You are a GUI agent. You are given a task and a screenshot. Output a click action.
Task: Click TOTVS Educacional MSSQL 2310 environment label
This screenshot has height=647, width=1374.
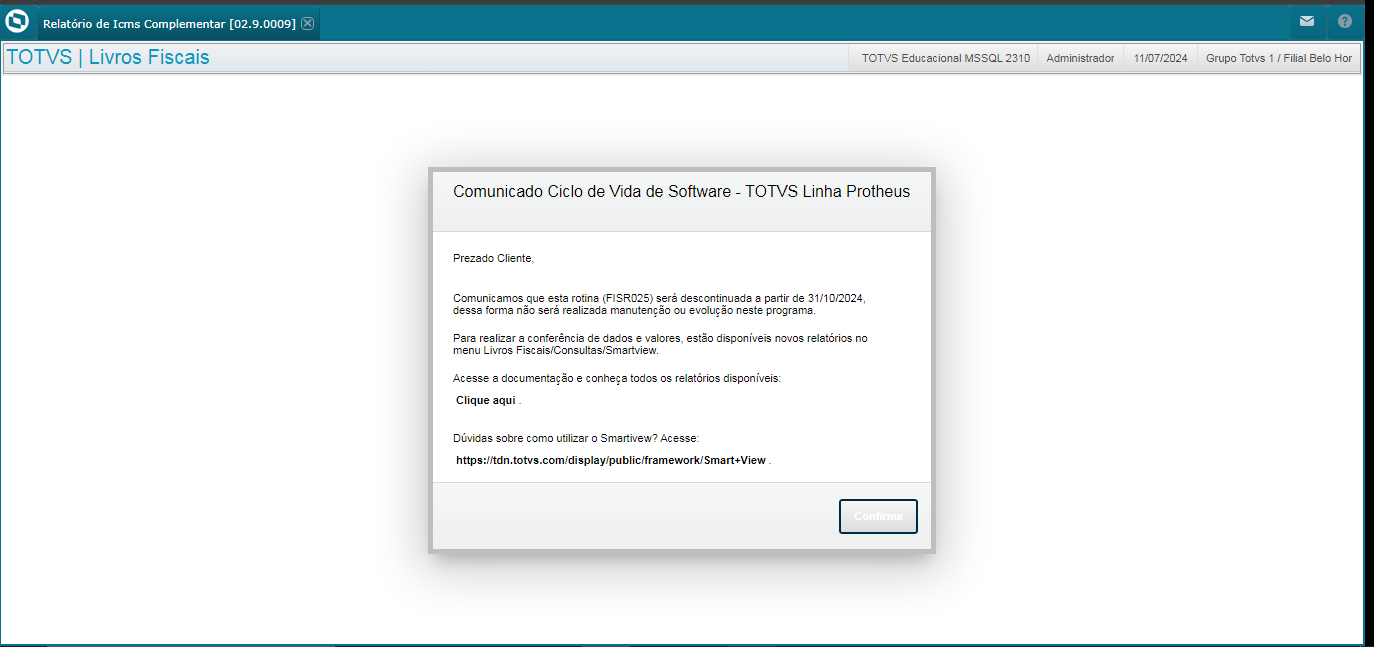point(945,58)
